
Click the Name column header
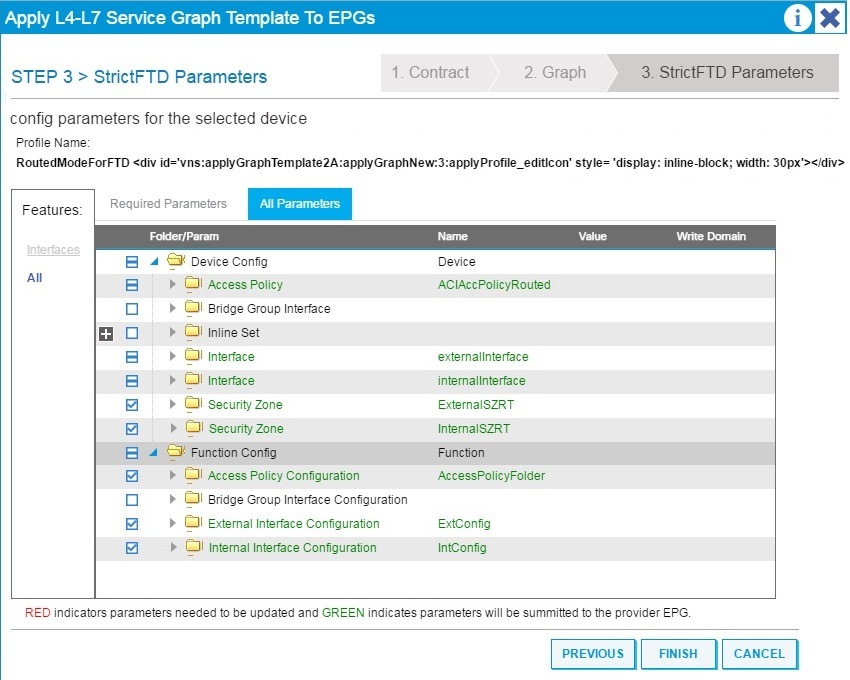(x=453, y=236)
